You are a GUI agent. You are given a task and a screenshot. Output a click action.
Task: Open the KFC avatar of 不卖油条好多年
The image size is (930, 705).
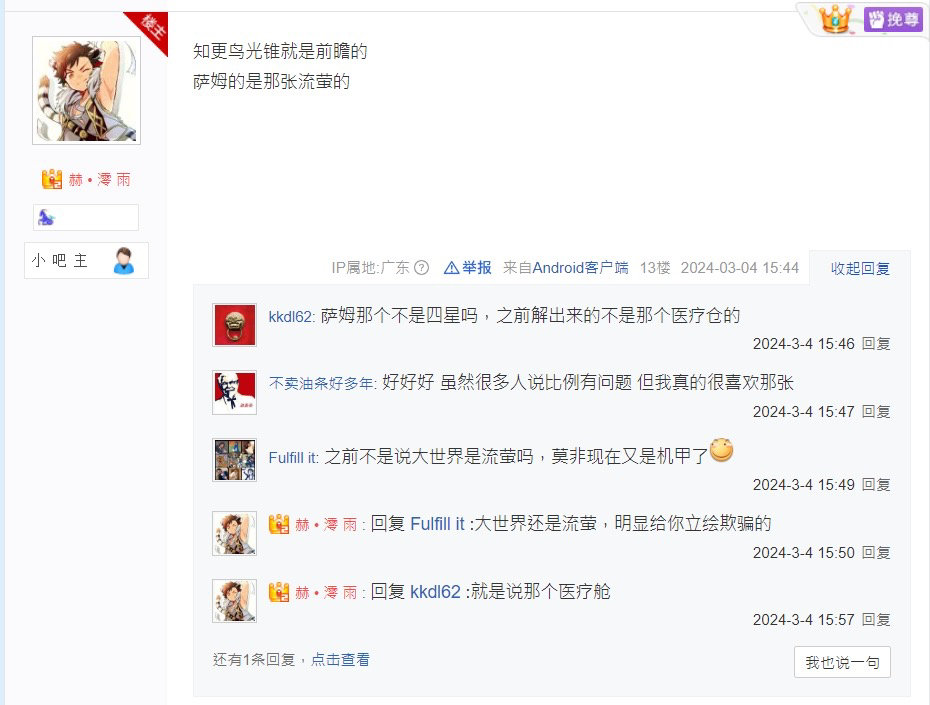point(234,393)
